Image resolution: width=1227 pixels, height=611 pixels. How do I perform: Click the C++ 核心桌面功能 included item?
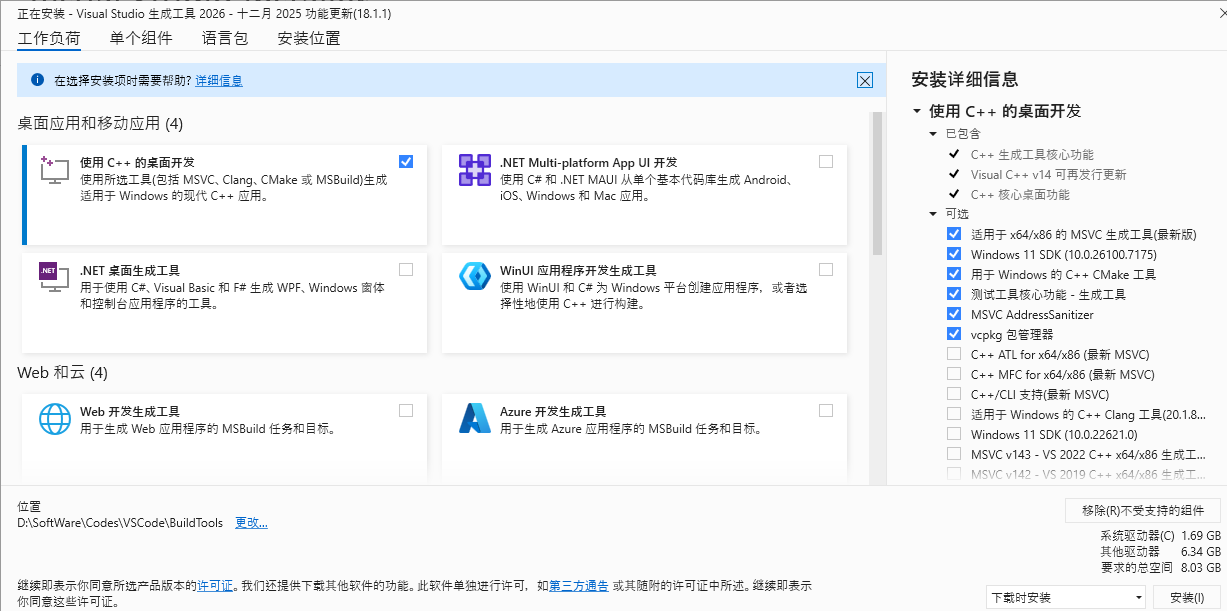1020,194
